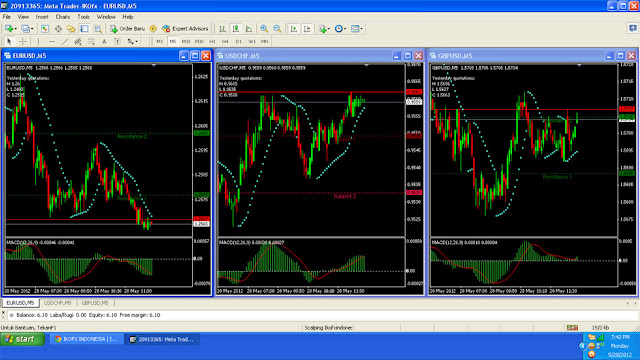This screenshot has height=360, width=640.
Task: Open the Profiles toolbar icon
Action: [x=25, y=29]
